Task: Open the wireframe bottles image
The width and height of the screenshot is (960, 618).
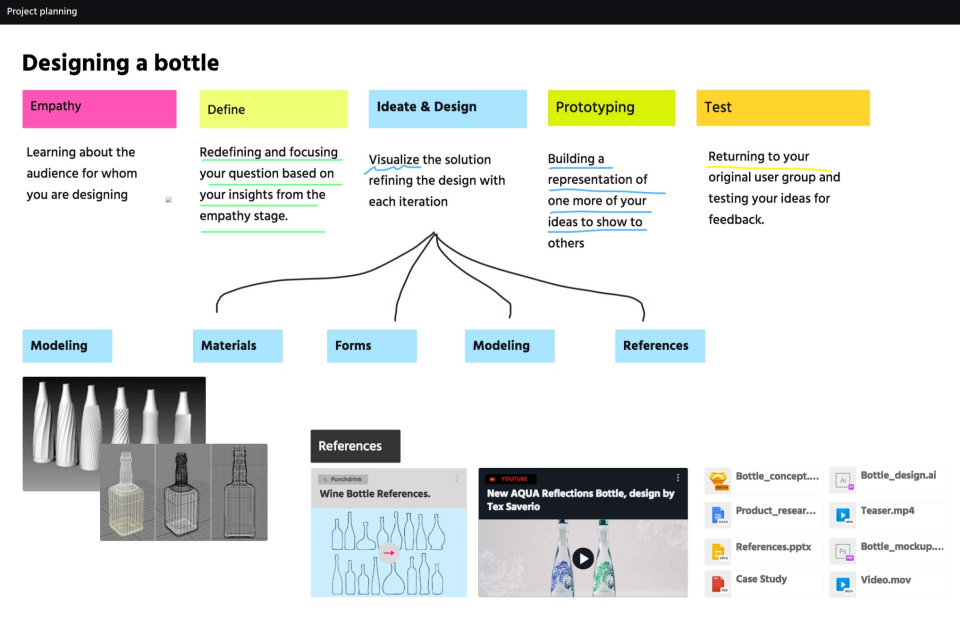Action: tap(184, 493)
